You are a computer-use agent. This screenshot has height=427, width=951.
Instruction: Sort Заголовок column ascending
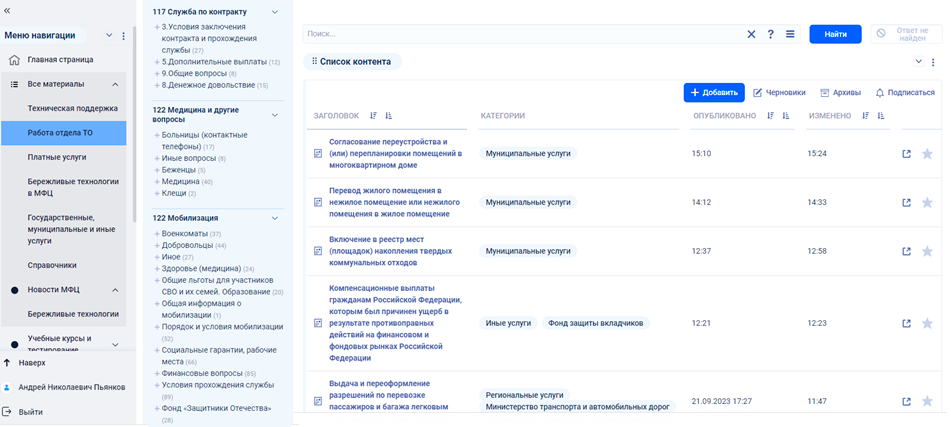(x=389, y=115)
